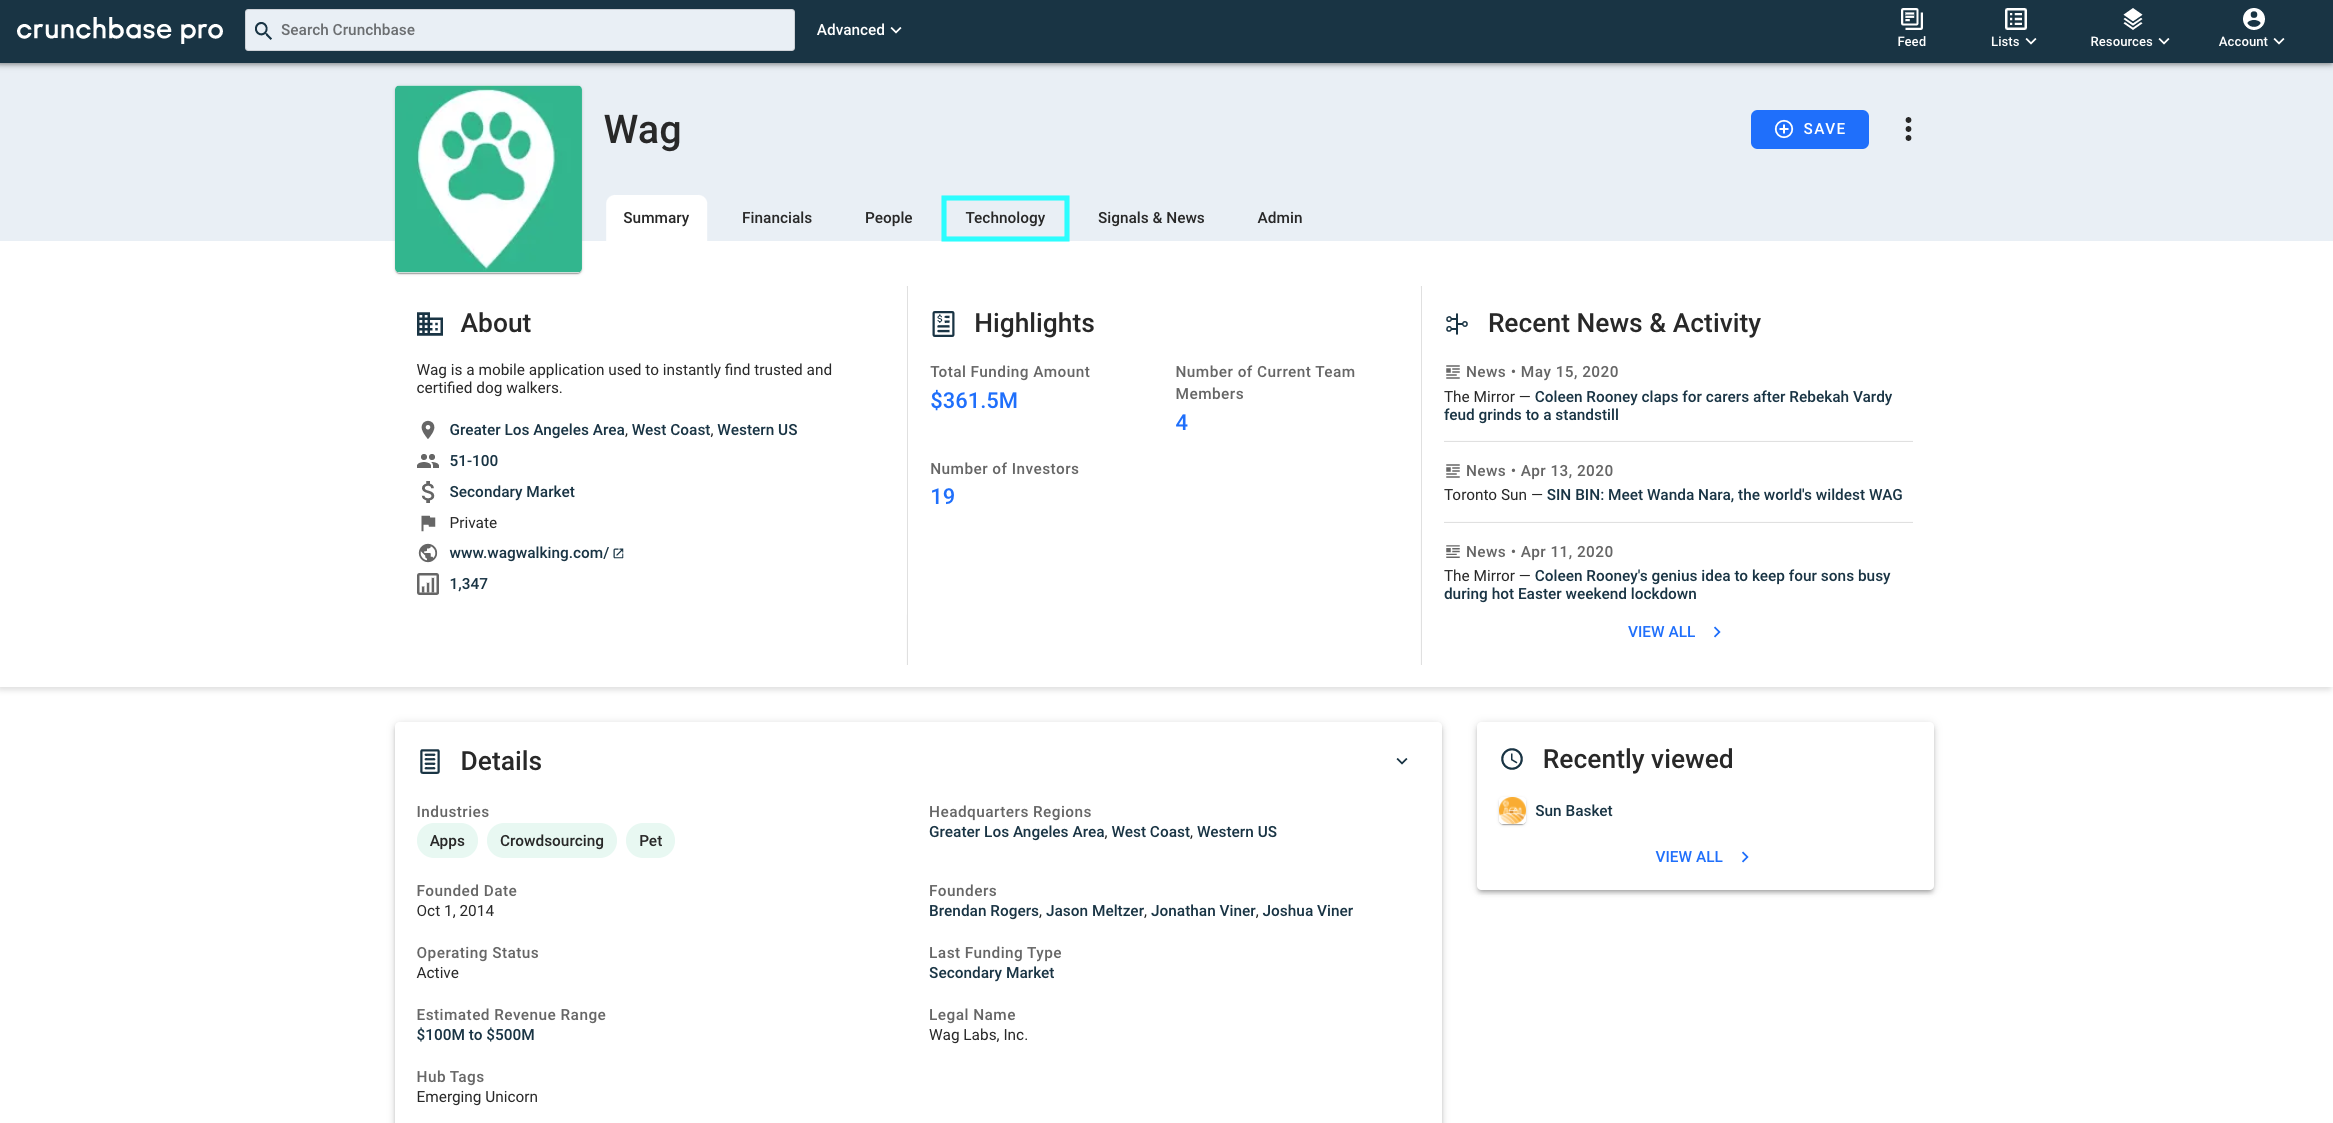2333x1123 pixels.
Task: Open Secondary Market link in About
Action: point(512,492)
